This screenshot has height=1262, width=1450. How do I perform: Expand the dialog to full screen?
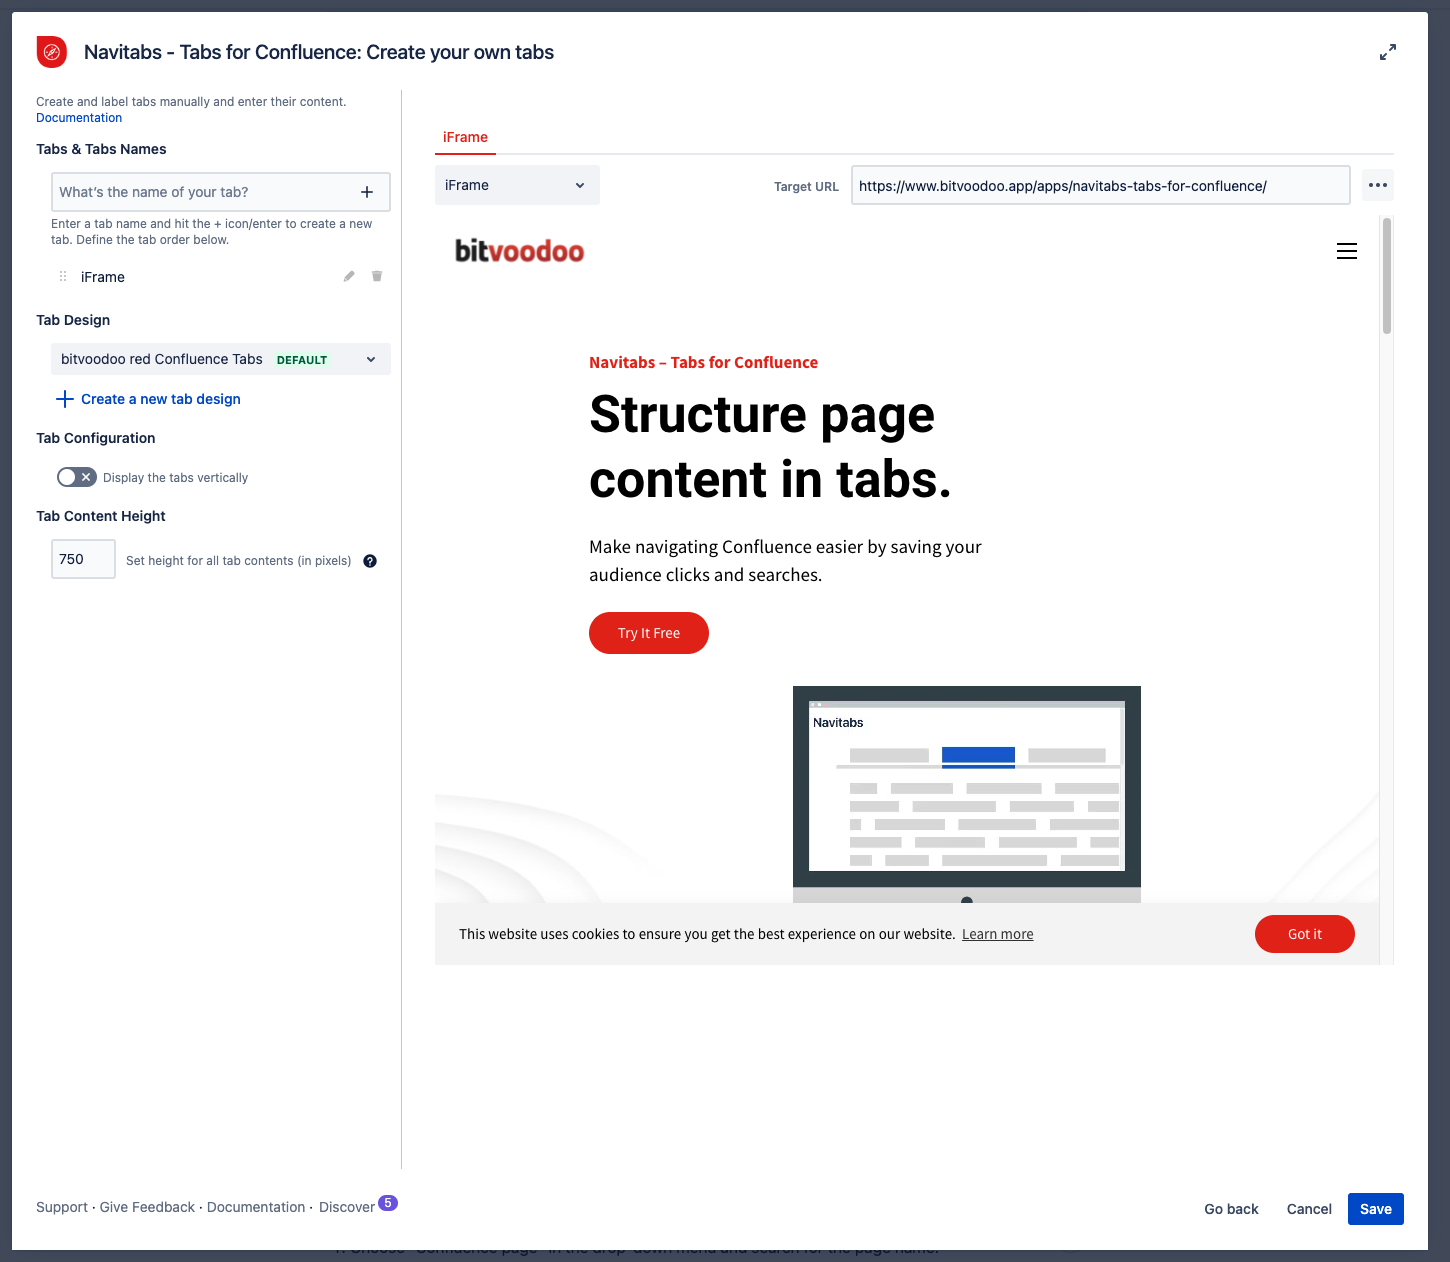(1388, 52)
